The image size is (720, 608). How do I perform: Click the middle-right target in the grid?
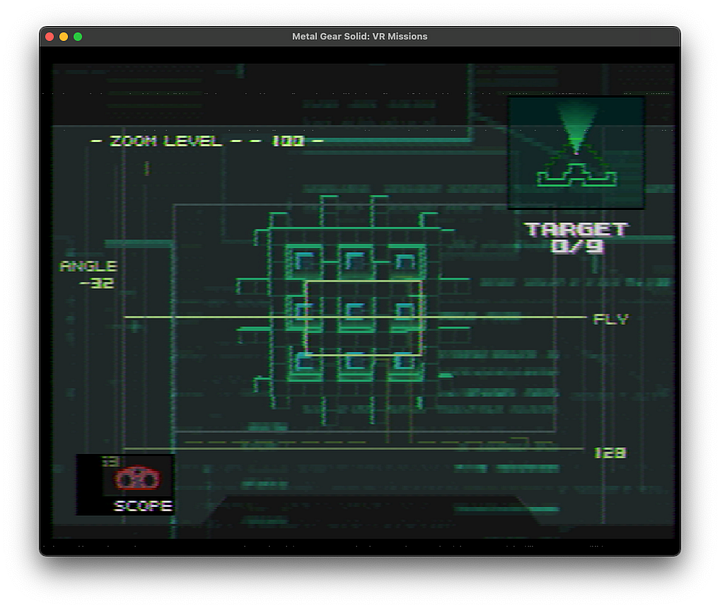406,313
